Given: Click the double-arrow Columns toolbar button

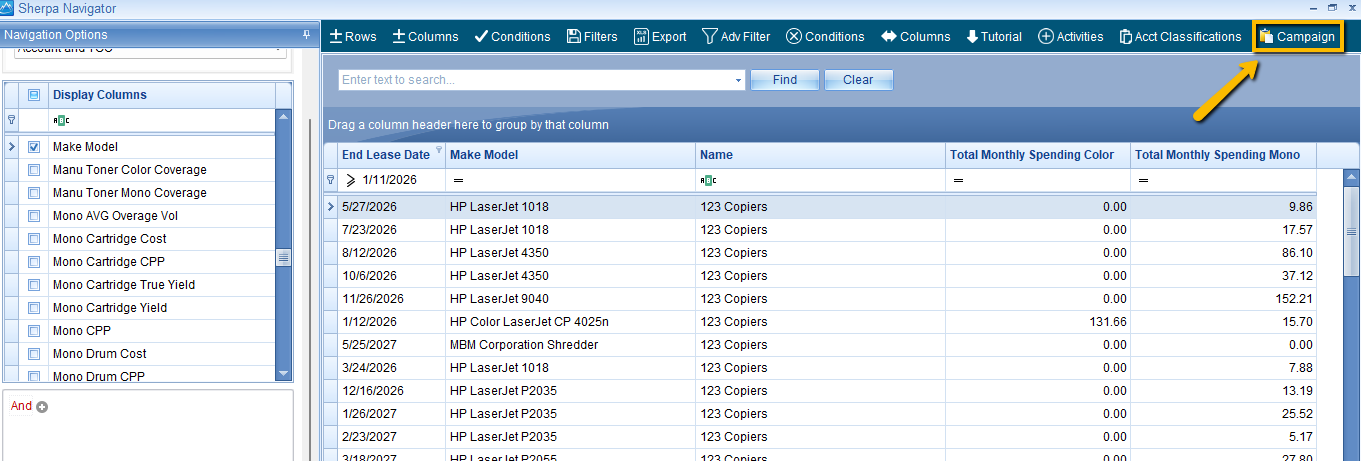Looking at the screenshot, I should (915, 36).
